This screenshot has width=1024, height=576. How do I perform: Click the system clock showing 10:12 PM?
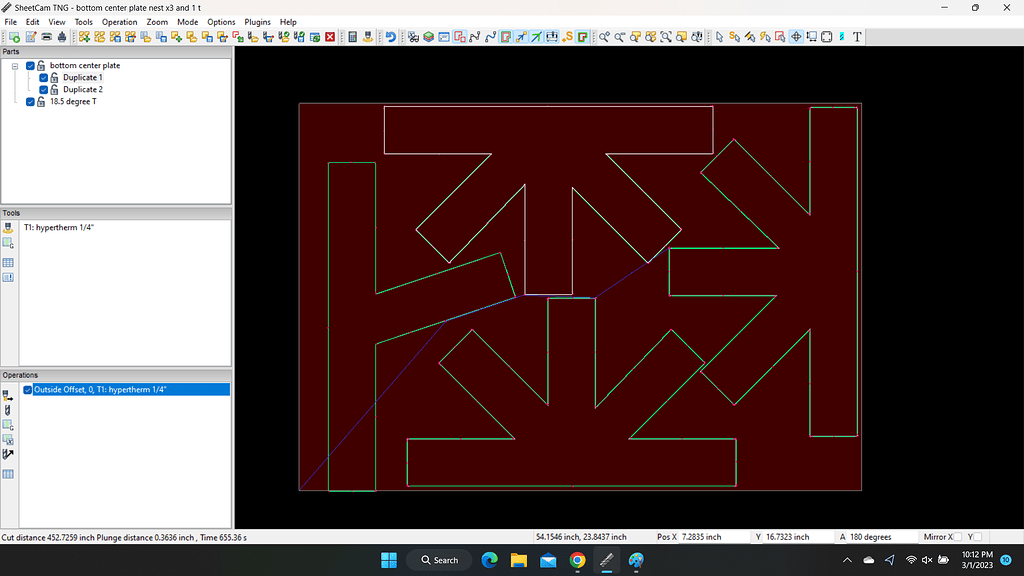pos(977,555)
